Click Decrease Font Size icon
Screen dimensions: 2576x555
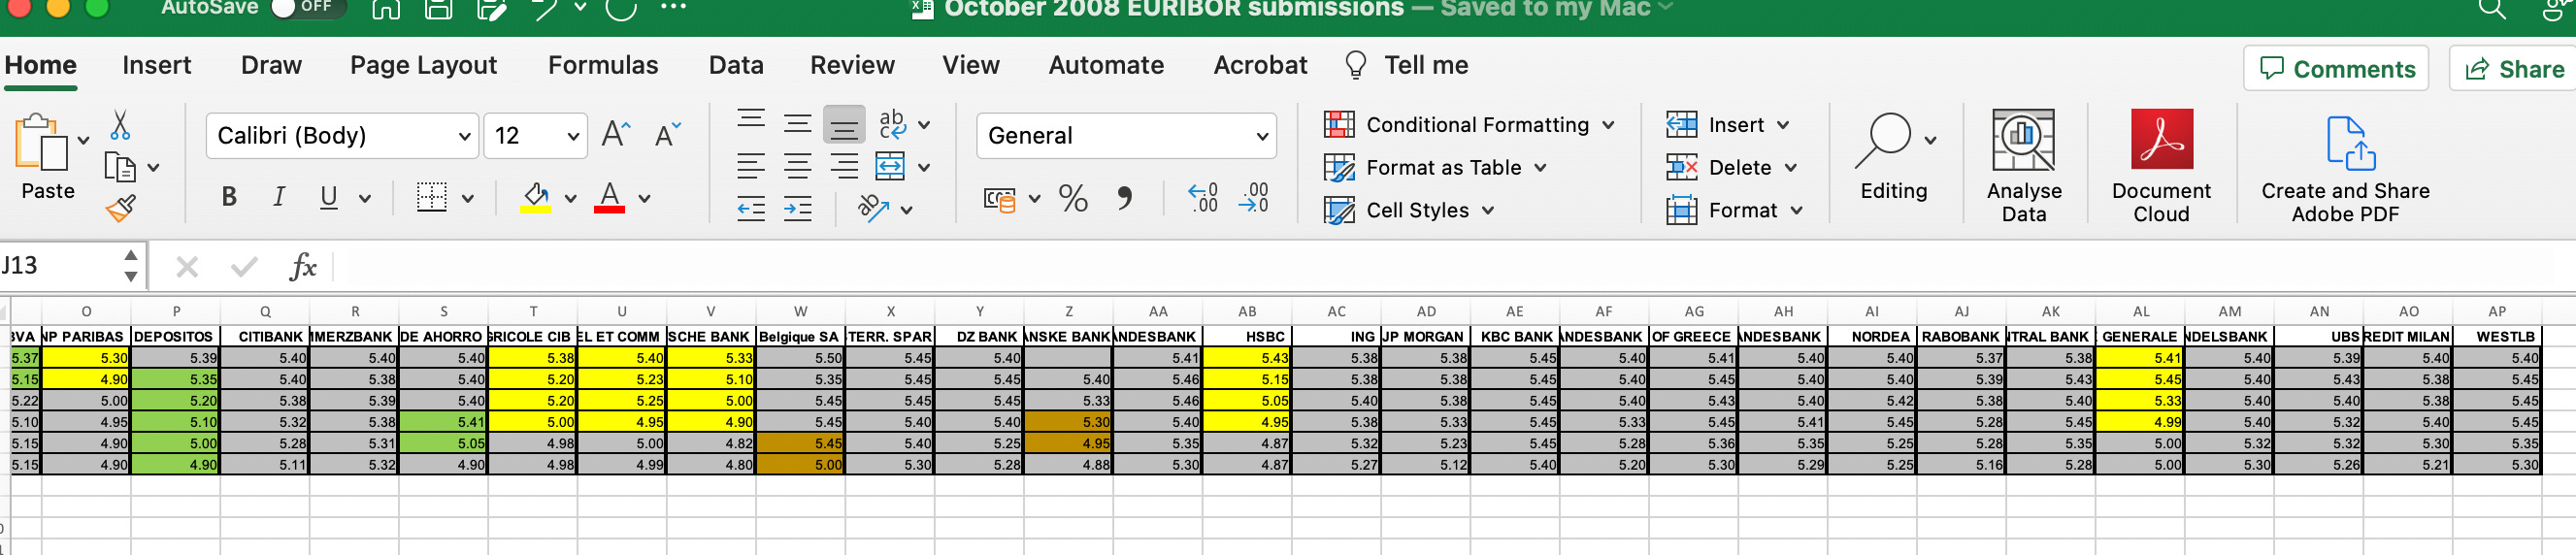[x=667, y=134]
